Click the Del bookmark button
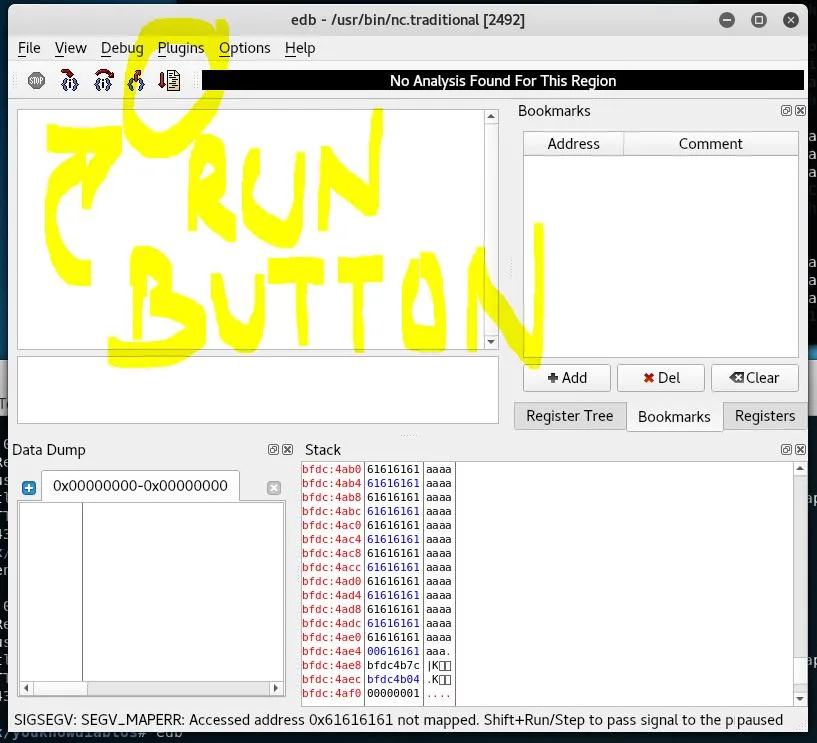817x743 pixels. click(x=661, y=378)
